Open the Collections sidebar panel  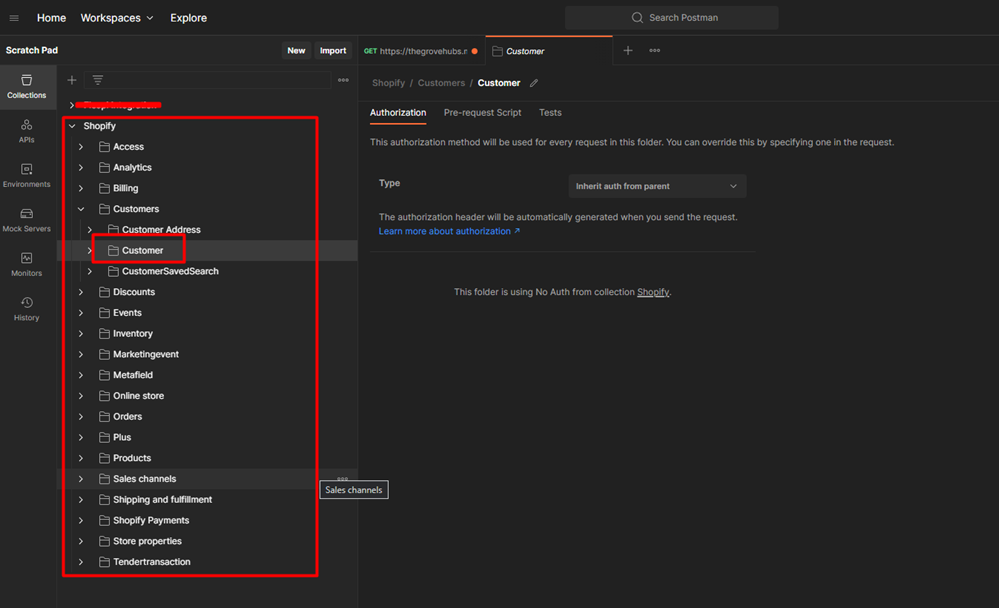[27, 87]
